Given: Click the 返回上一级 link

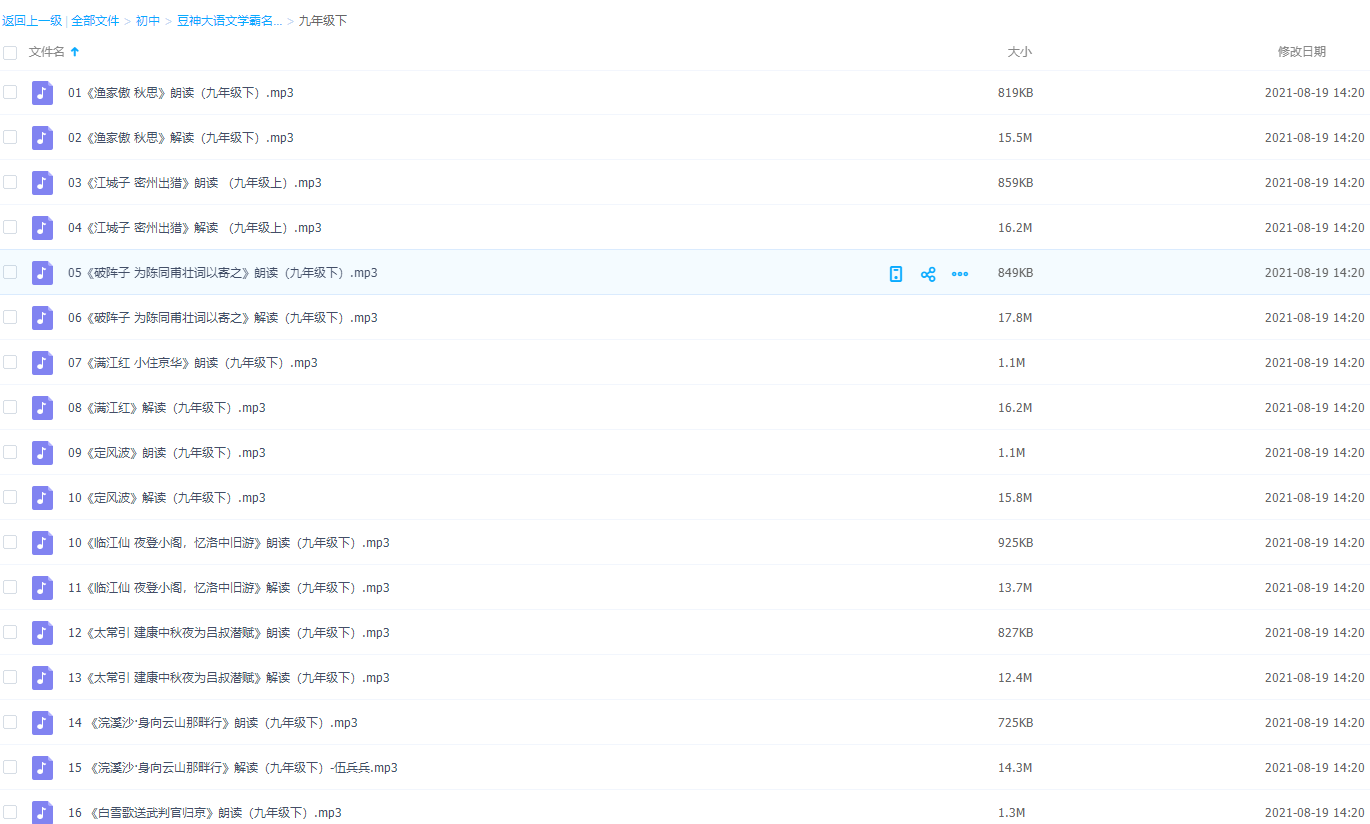Looking at the screenshot, I should (32, 21).
